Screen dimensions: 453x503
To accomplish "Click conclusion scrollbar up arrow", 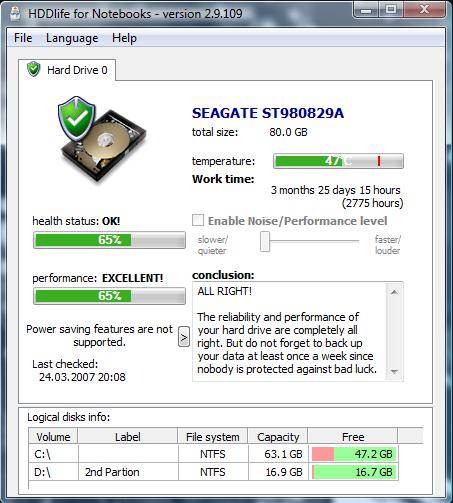I will 394,292.
